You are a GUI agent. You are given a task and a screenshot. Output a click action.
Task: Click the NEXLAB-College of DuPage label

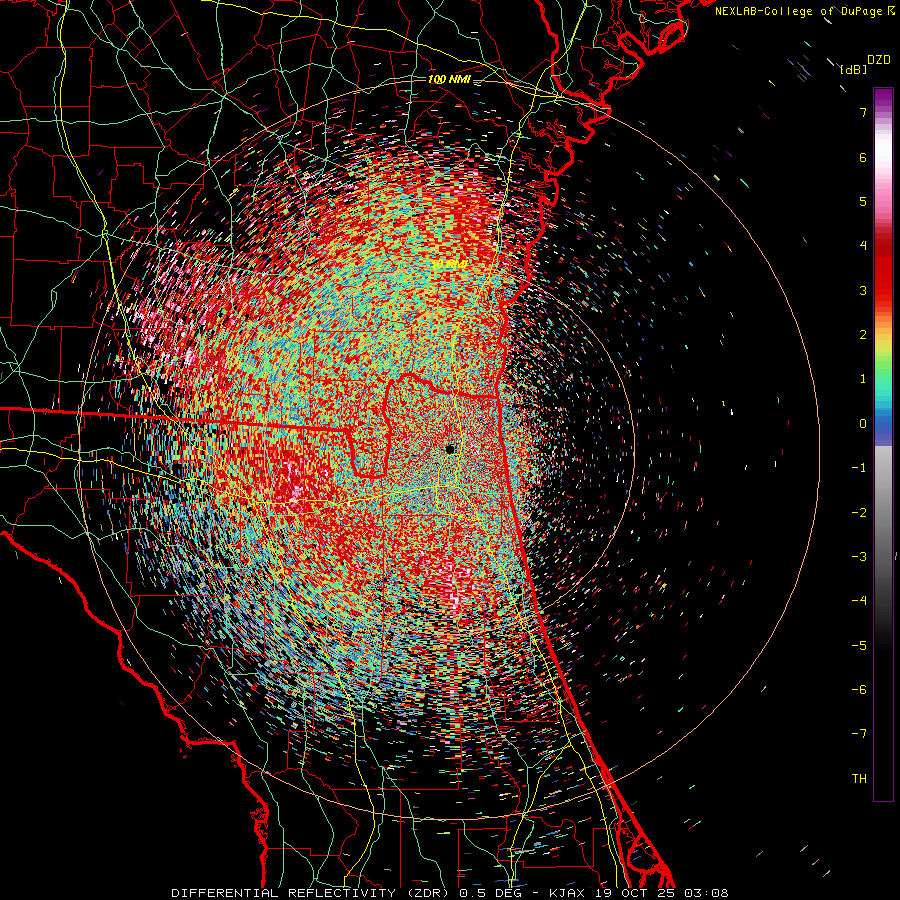coord(804,11)
